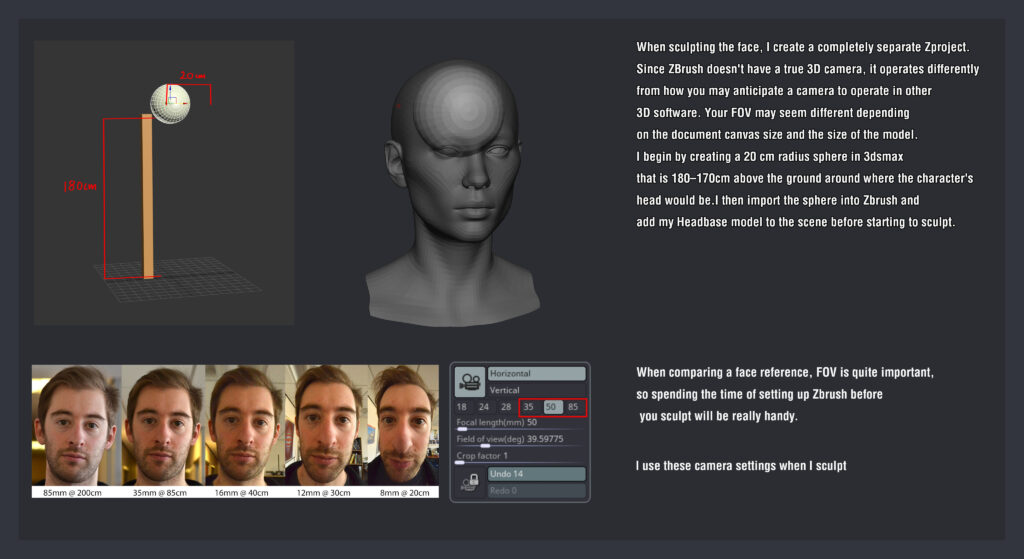Click the Field of view(deg) slider

pyautogui.click(x=520, y=440)
